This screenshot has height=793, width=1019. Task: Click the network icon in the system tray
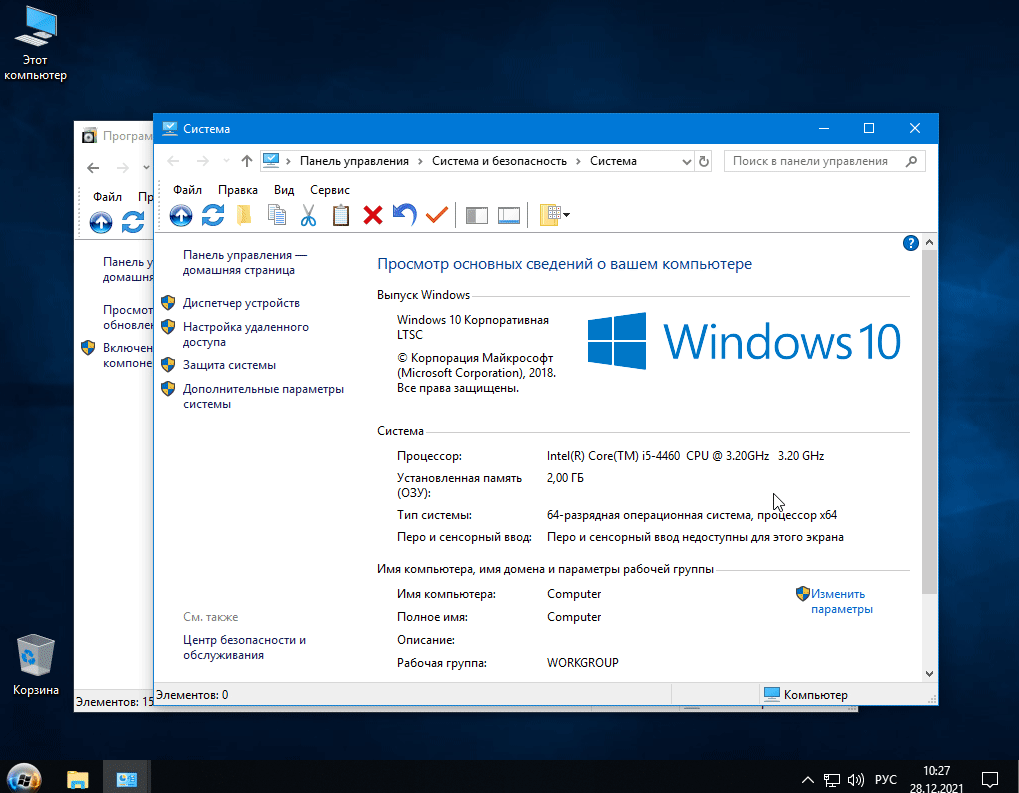(832, 780)
